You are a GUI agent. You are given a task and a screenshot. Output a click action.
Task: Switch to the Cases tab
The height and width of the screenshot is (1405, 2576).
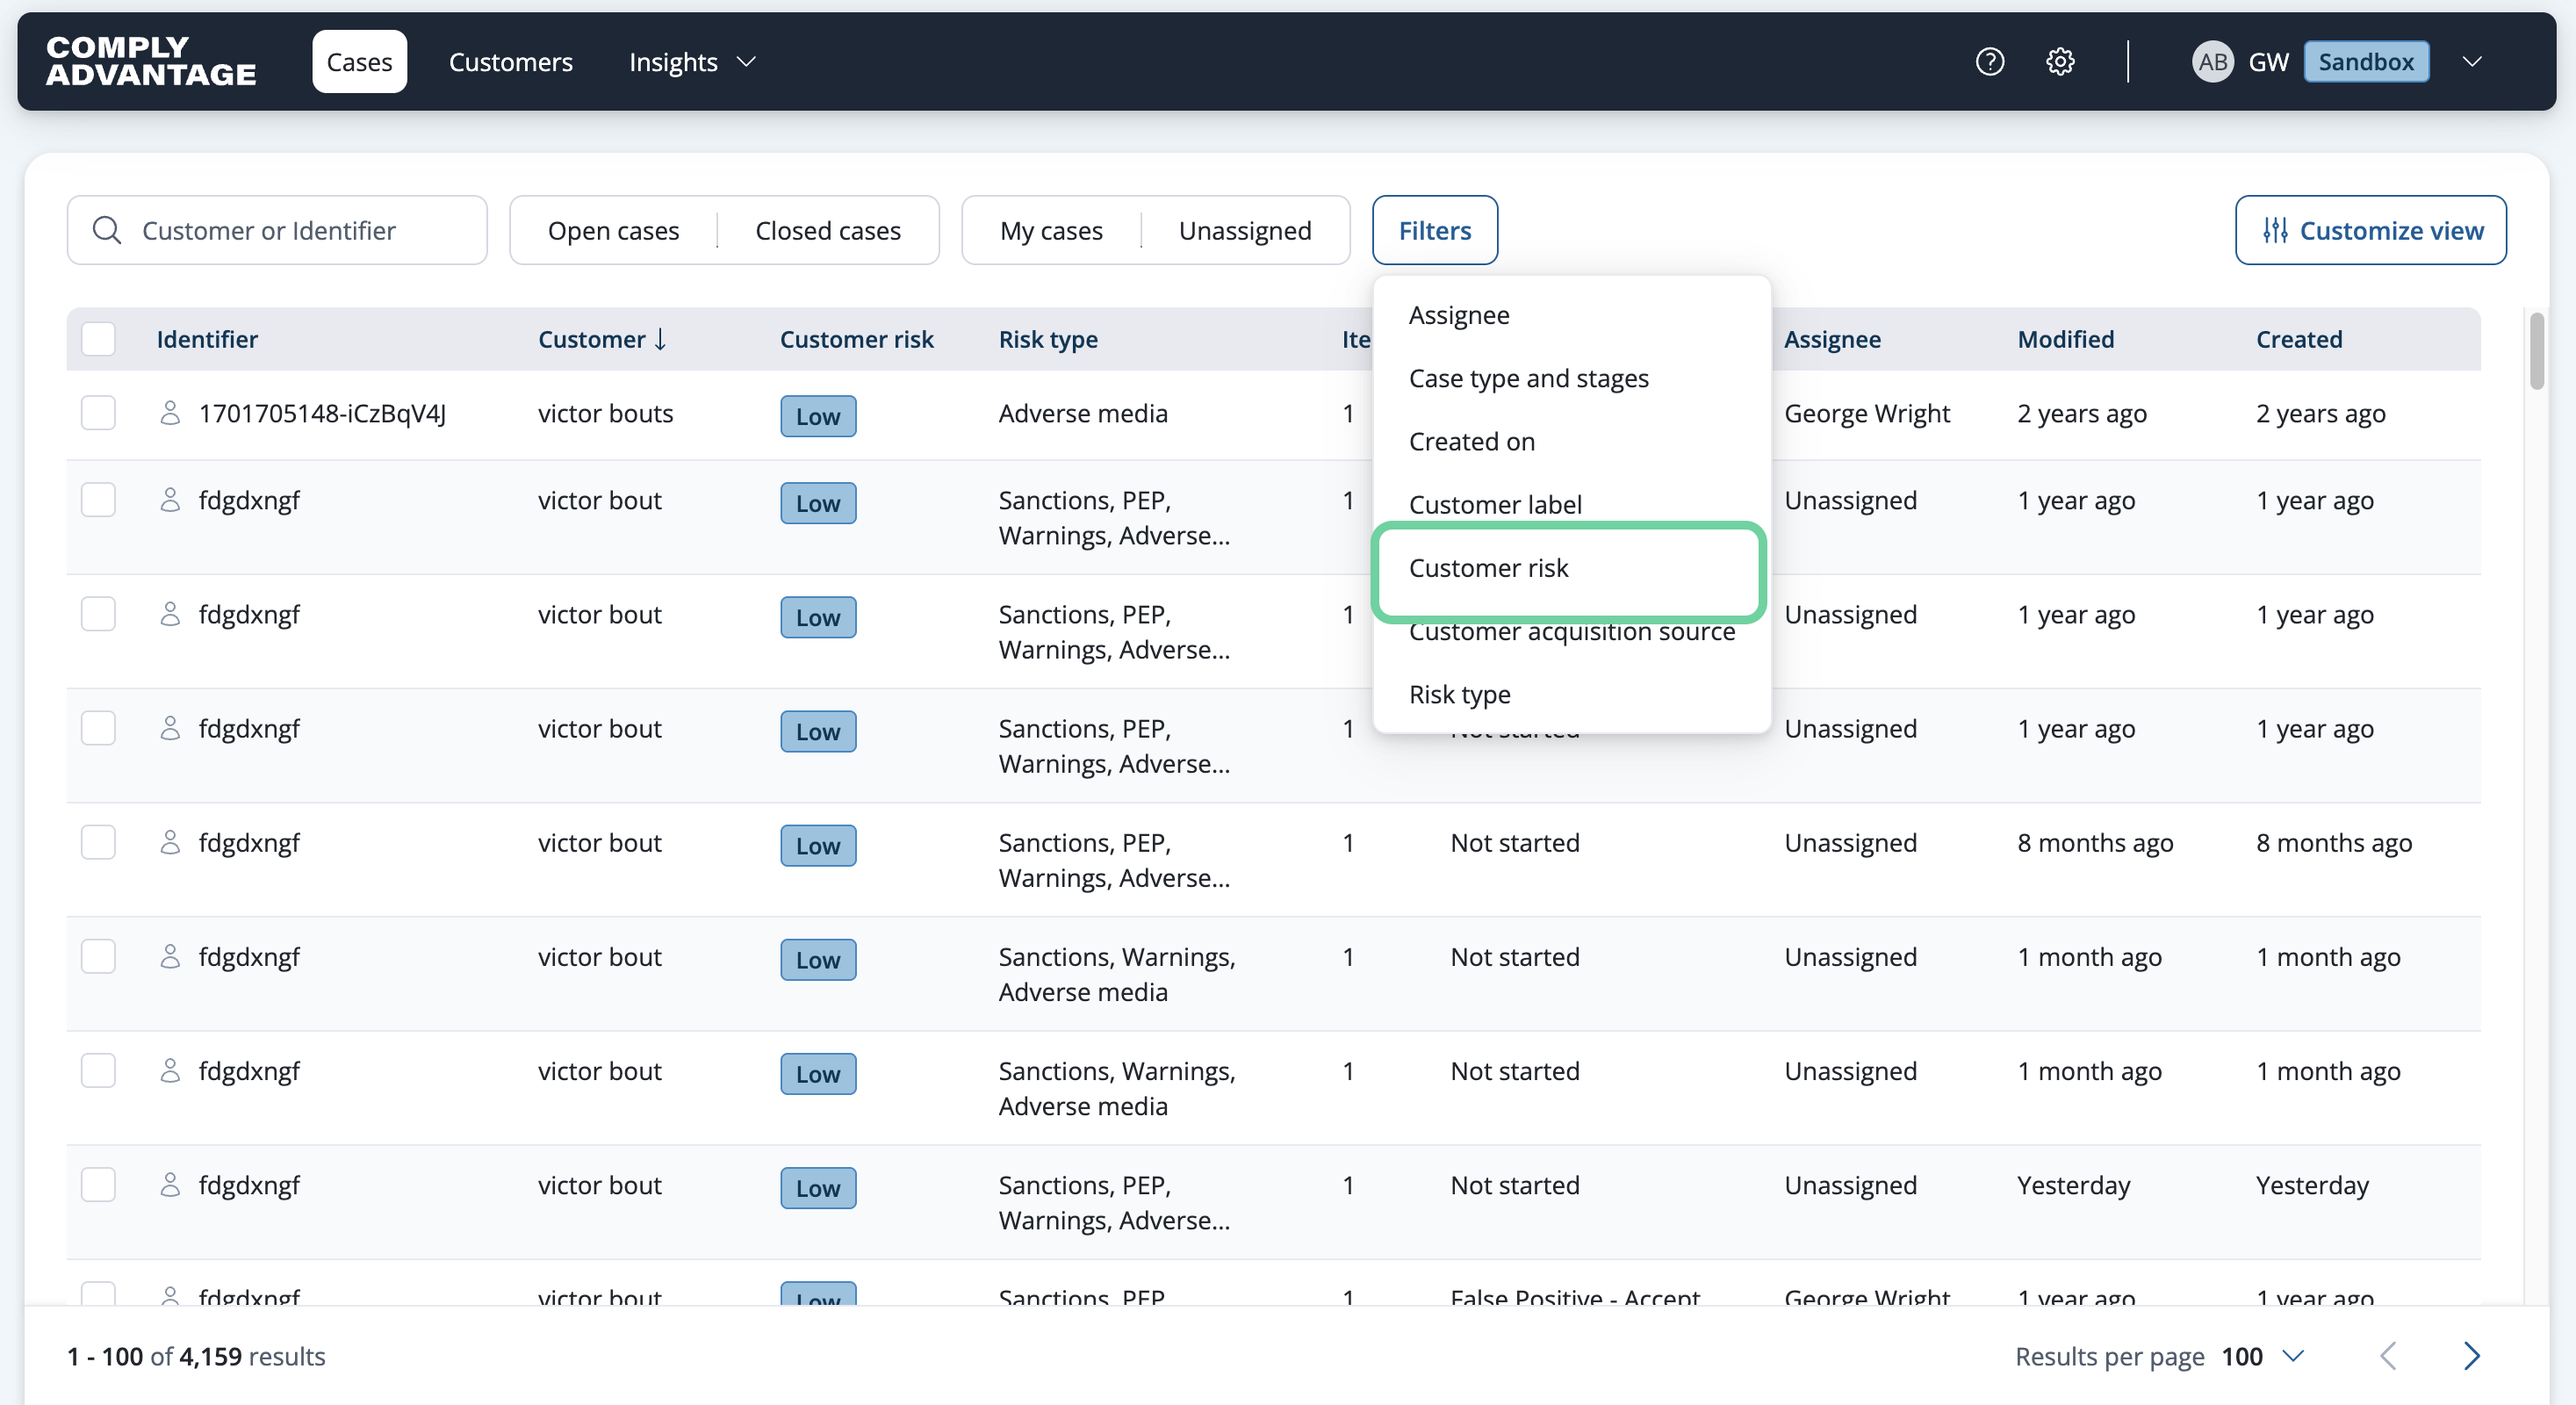pyautogui.click(x=359, y=62)
